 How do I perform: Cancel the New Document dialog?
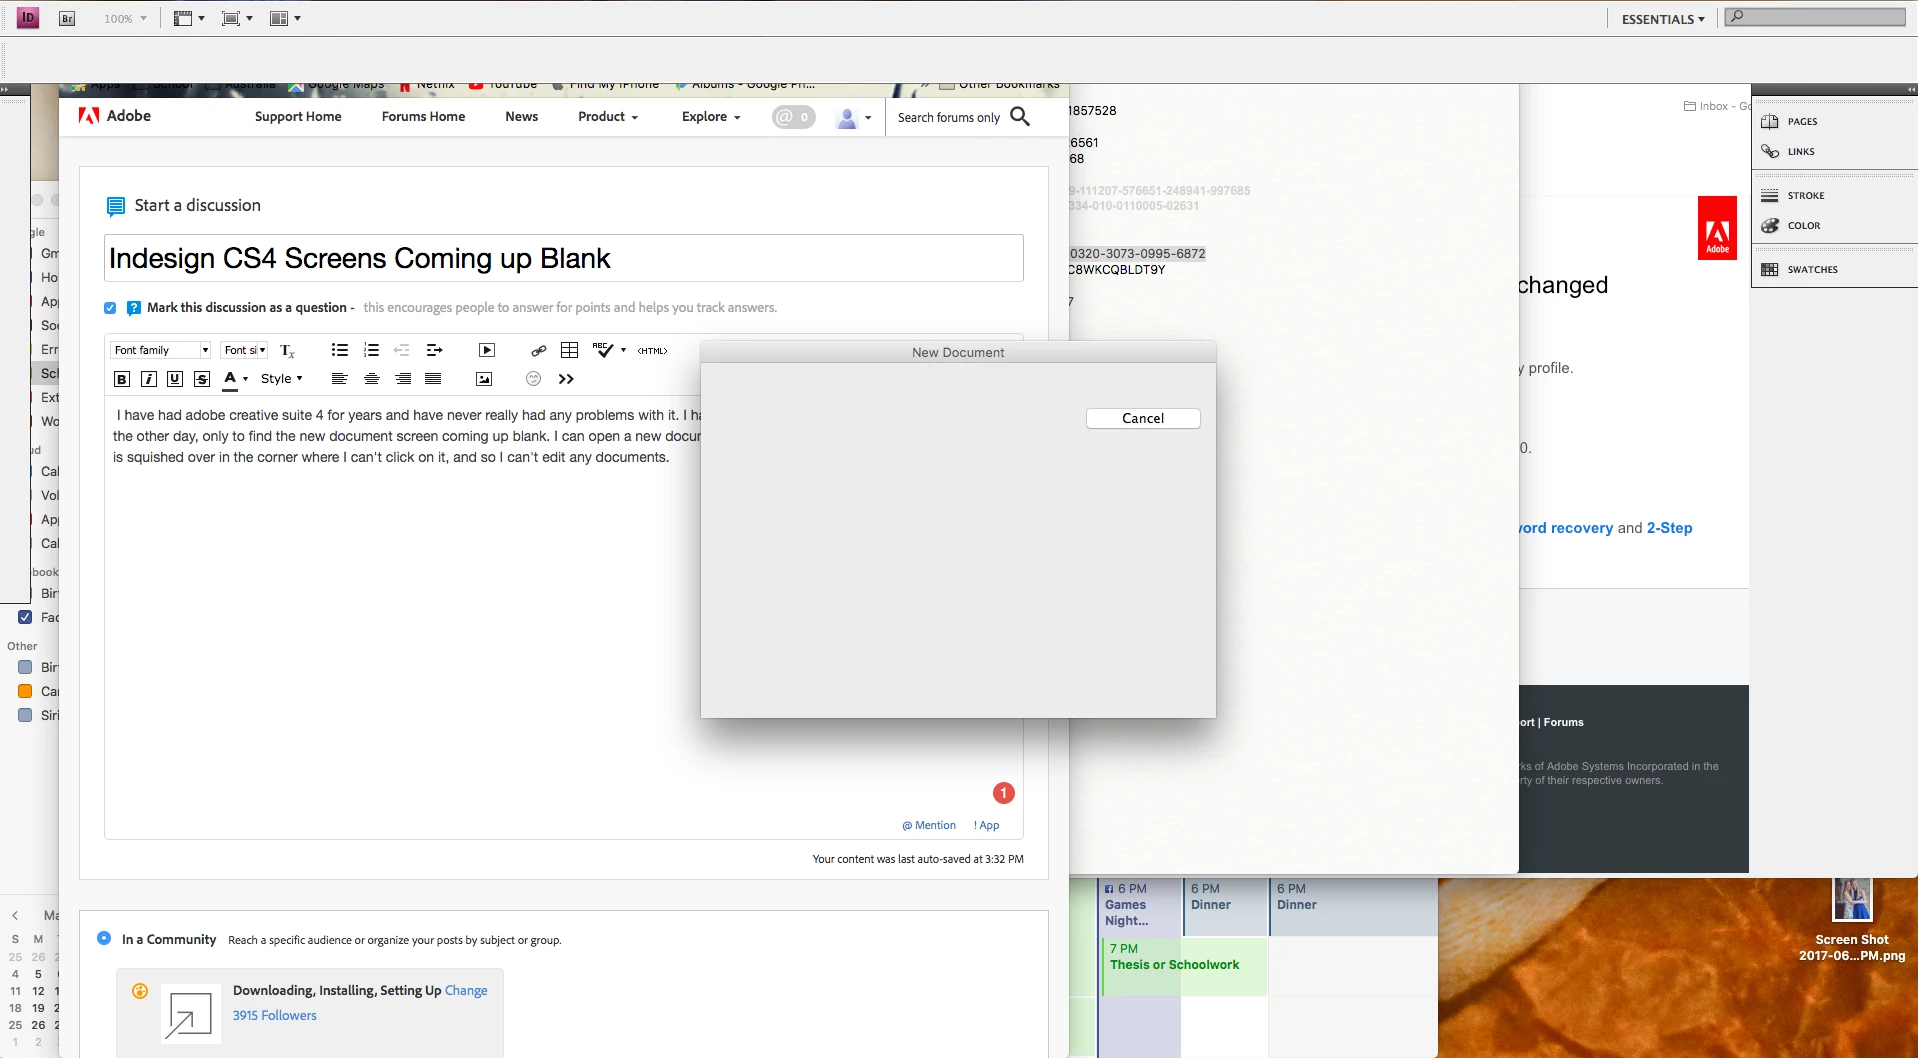(1143, 418)
